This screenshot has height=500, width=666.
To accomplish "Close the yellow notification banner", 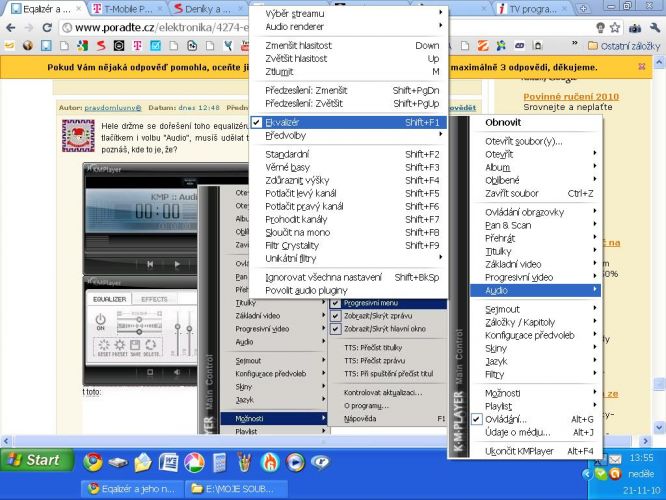I will [642, 67].
